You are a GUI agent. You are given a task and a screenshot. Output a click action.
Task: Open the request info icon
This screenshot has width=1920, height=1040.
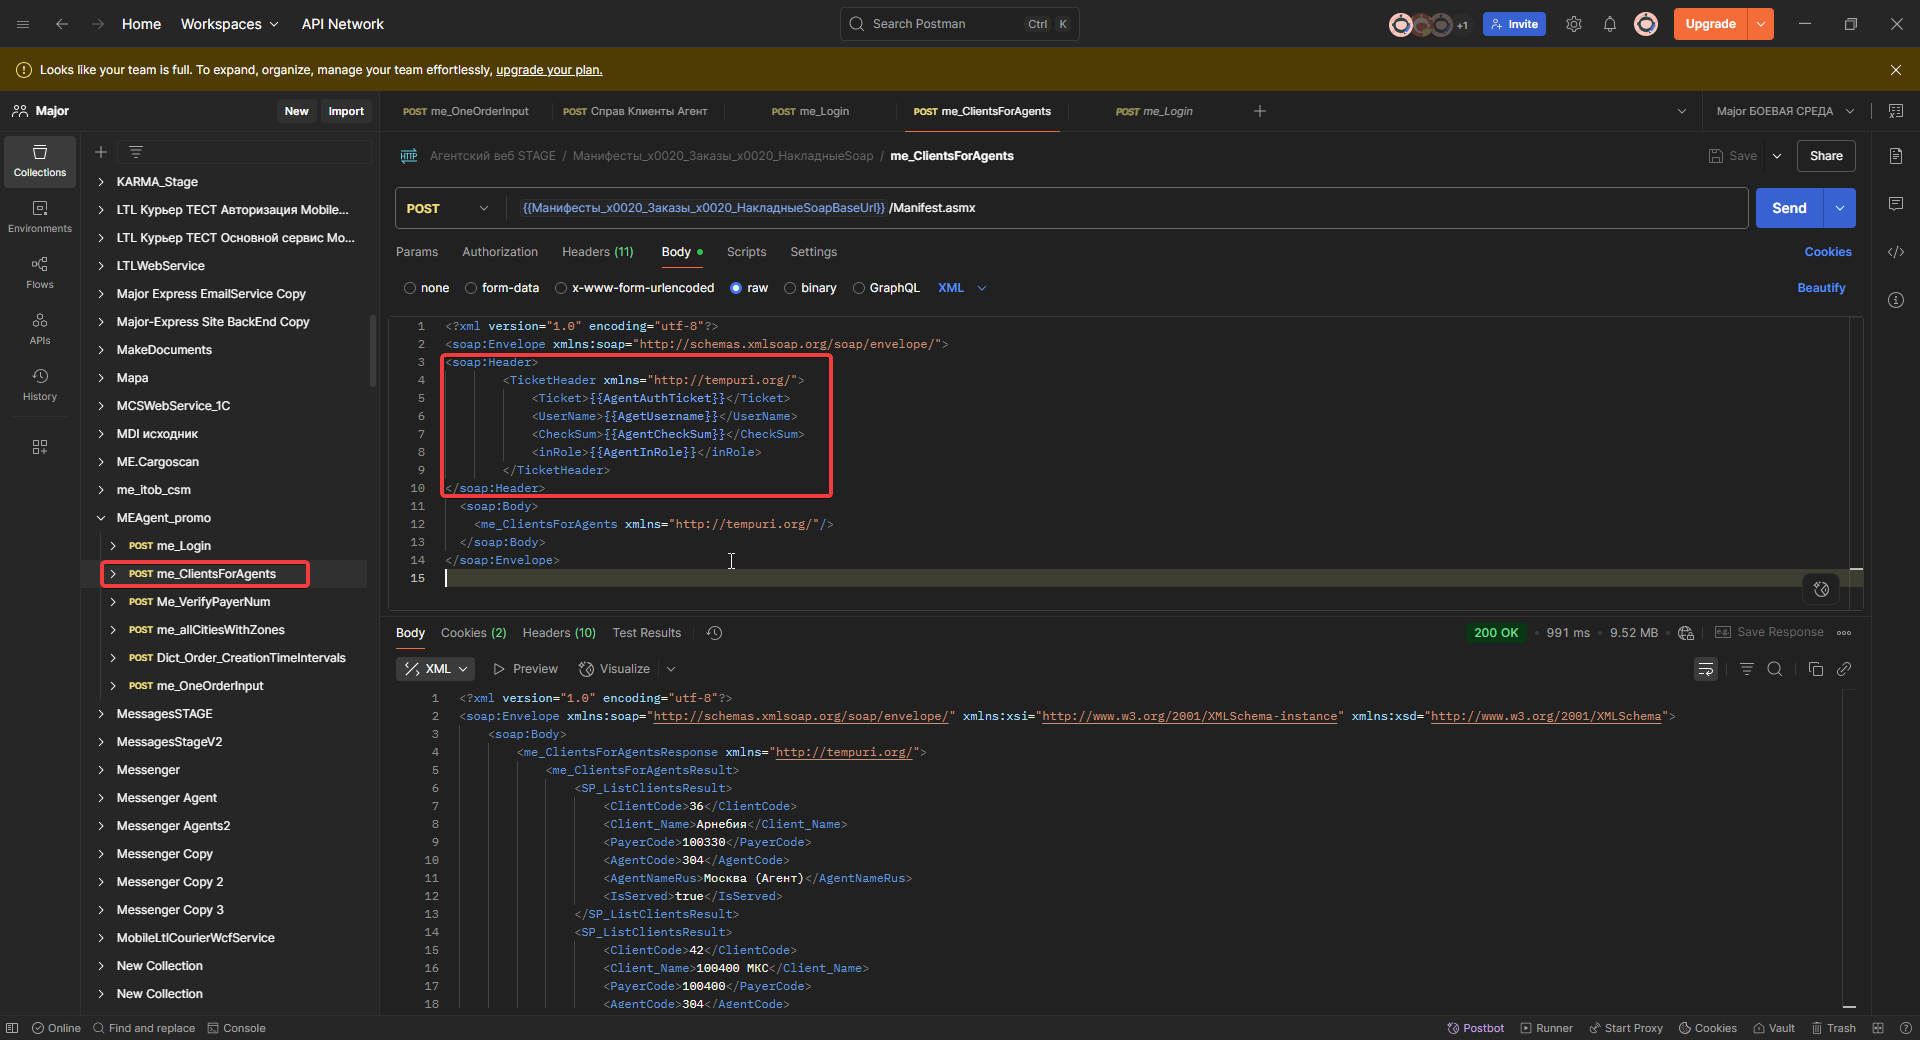pyautogui.click(x=1896, y=300)
